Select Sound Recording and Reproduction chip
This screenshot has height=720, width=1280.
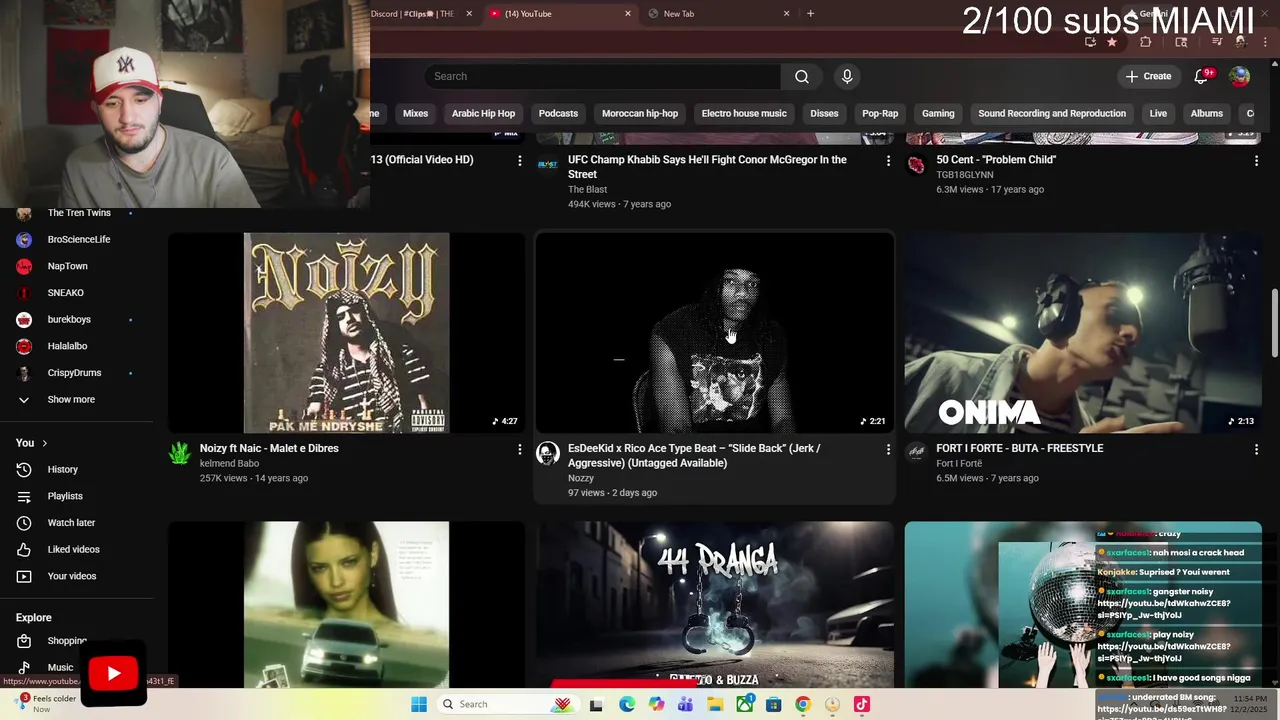click(x=1052, y=113)
